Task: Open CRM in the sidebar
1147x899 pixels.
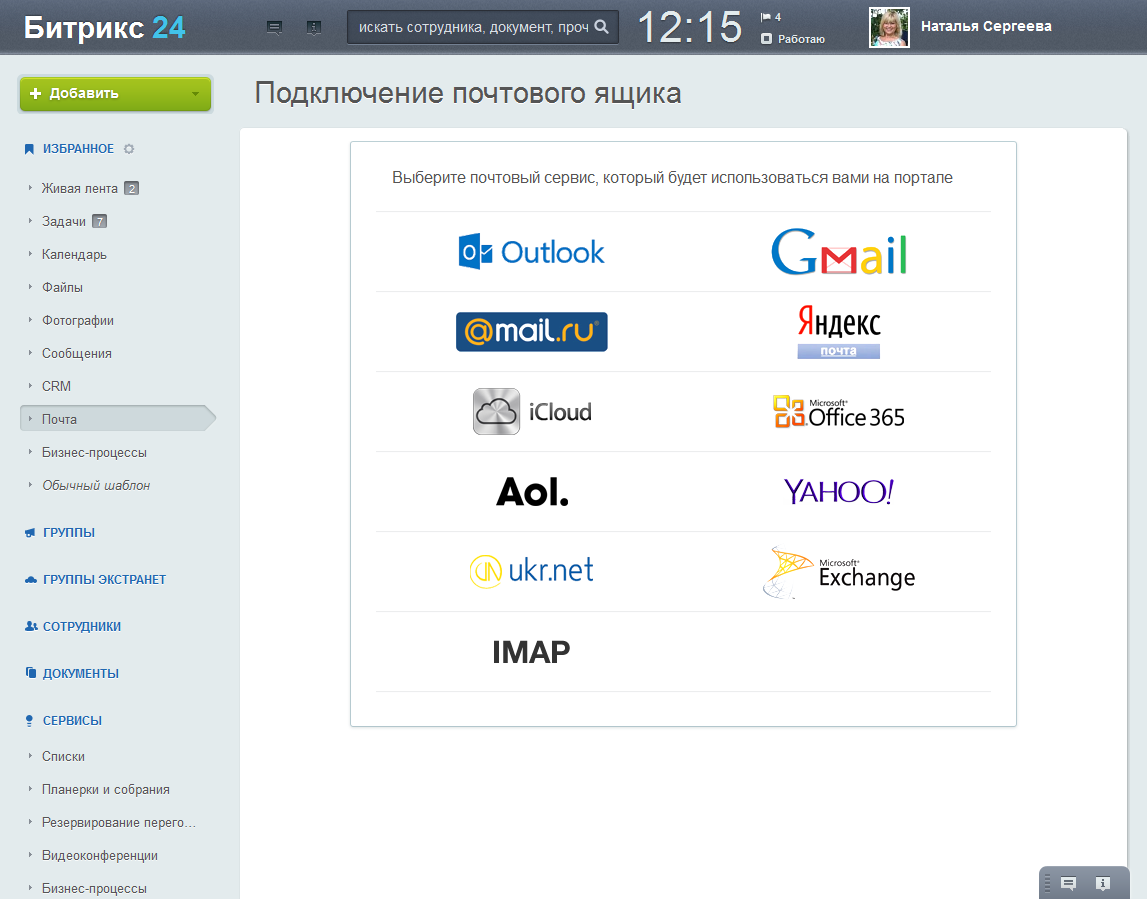Action: [56, 385]
